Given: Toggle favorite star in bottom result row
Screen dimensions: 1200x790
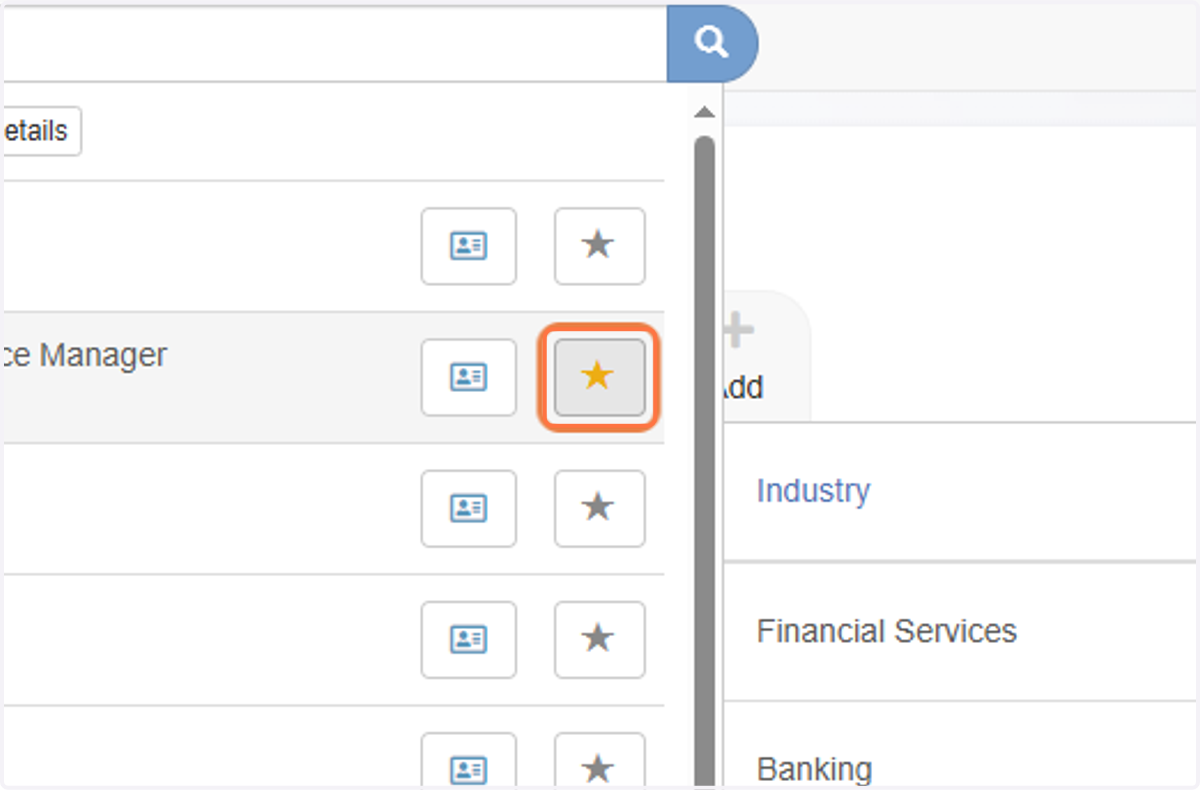Looking at the screenshot, I should pyautogui.click(x=599, y=761).
